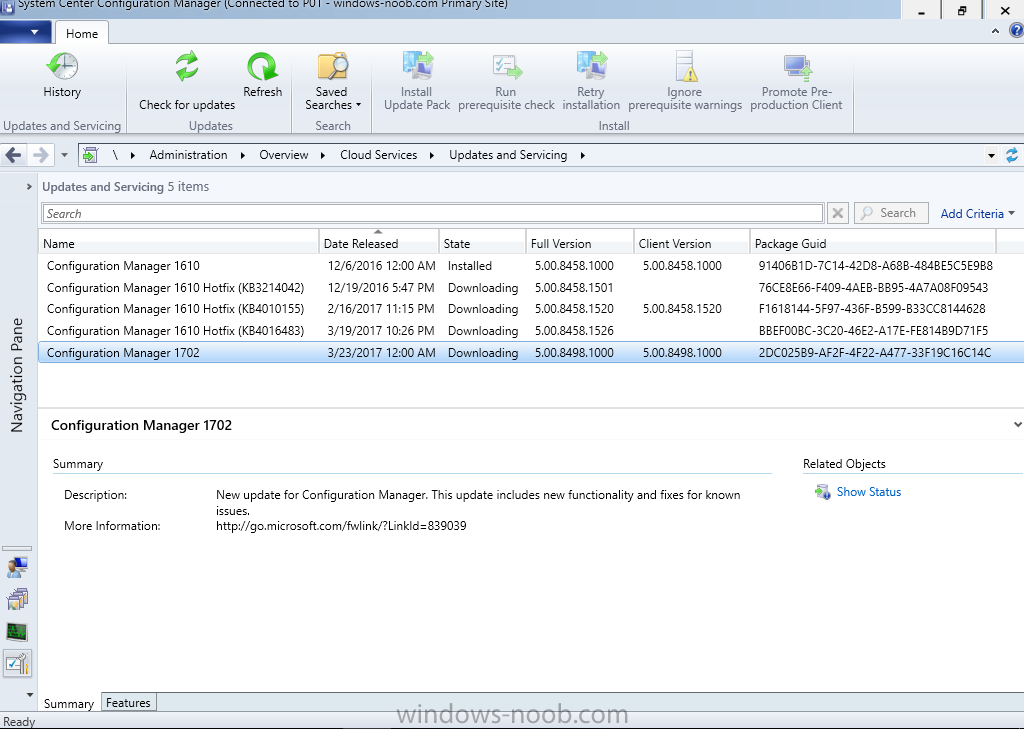Select Configuration Manager 1702 row
This screenshot has width=1024, height=729.
pos(531,353)
